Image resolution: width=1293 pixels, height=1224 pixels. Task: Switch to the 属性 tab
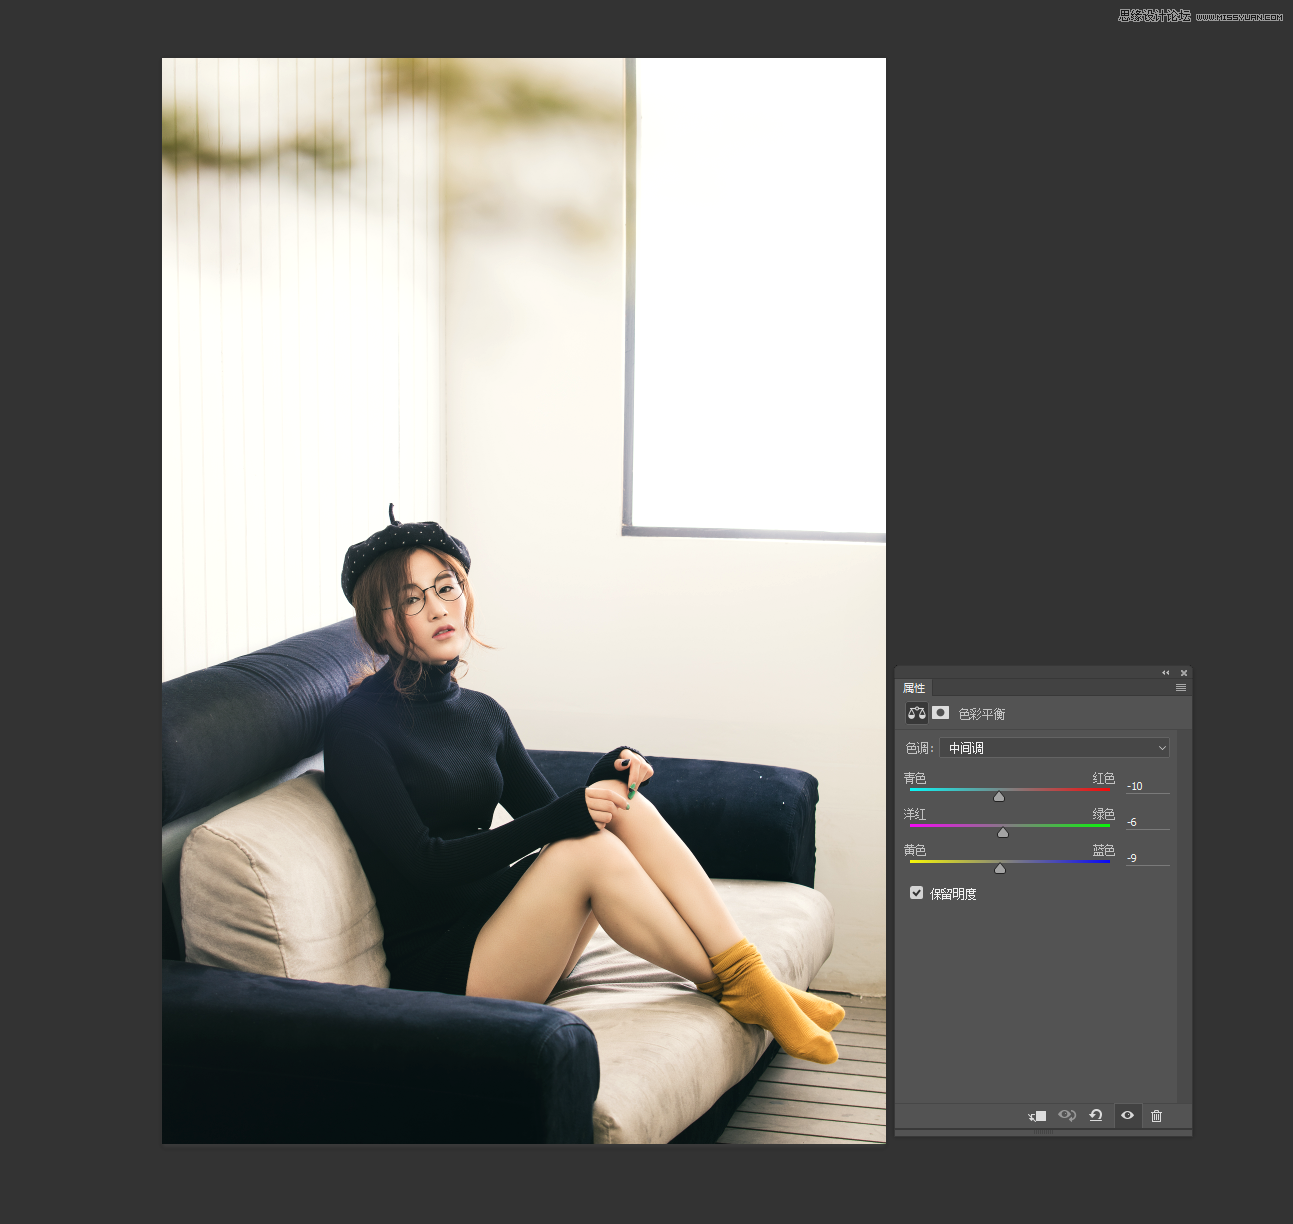(914, 688)
